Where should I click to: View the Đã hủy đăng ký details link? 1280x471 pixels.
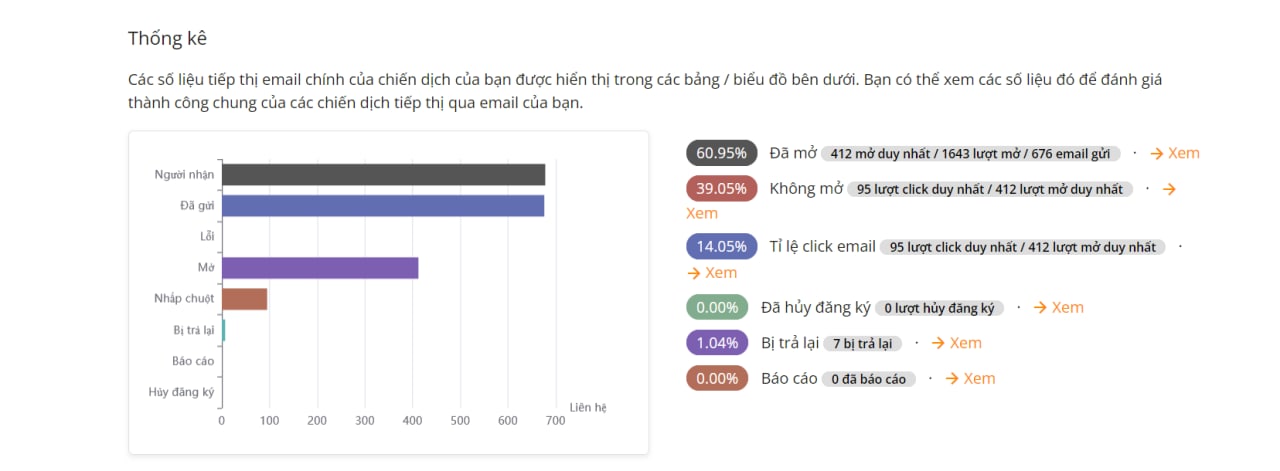1058,308
